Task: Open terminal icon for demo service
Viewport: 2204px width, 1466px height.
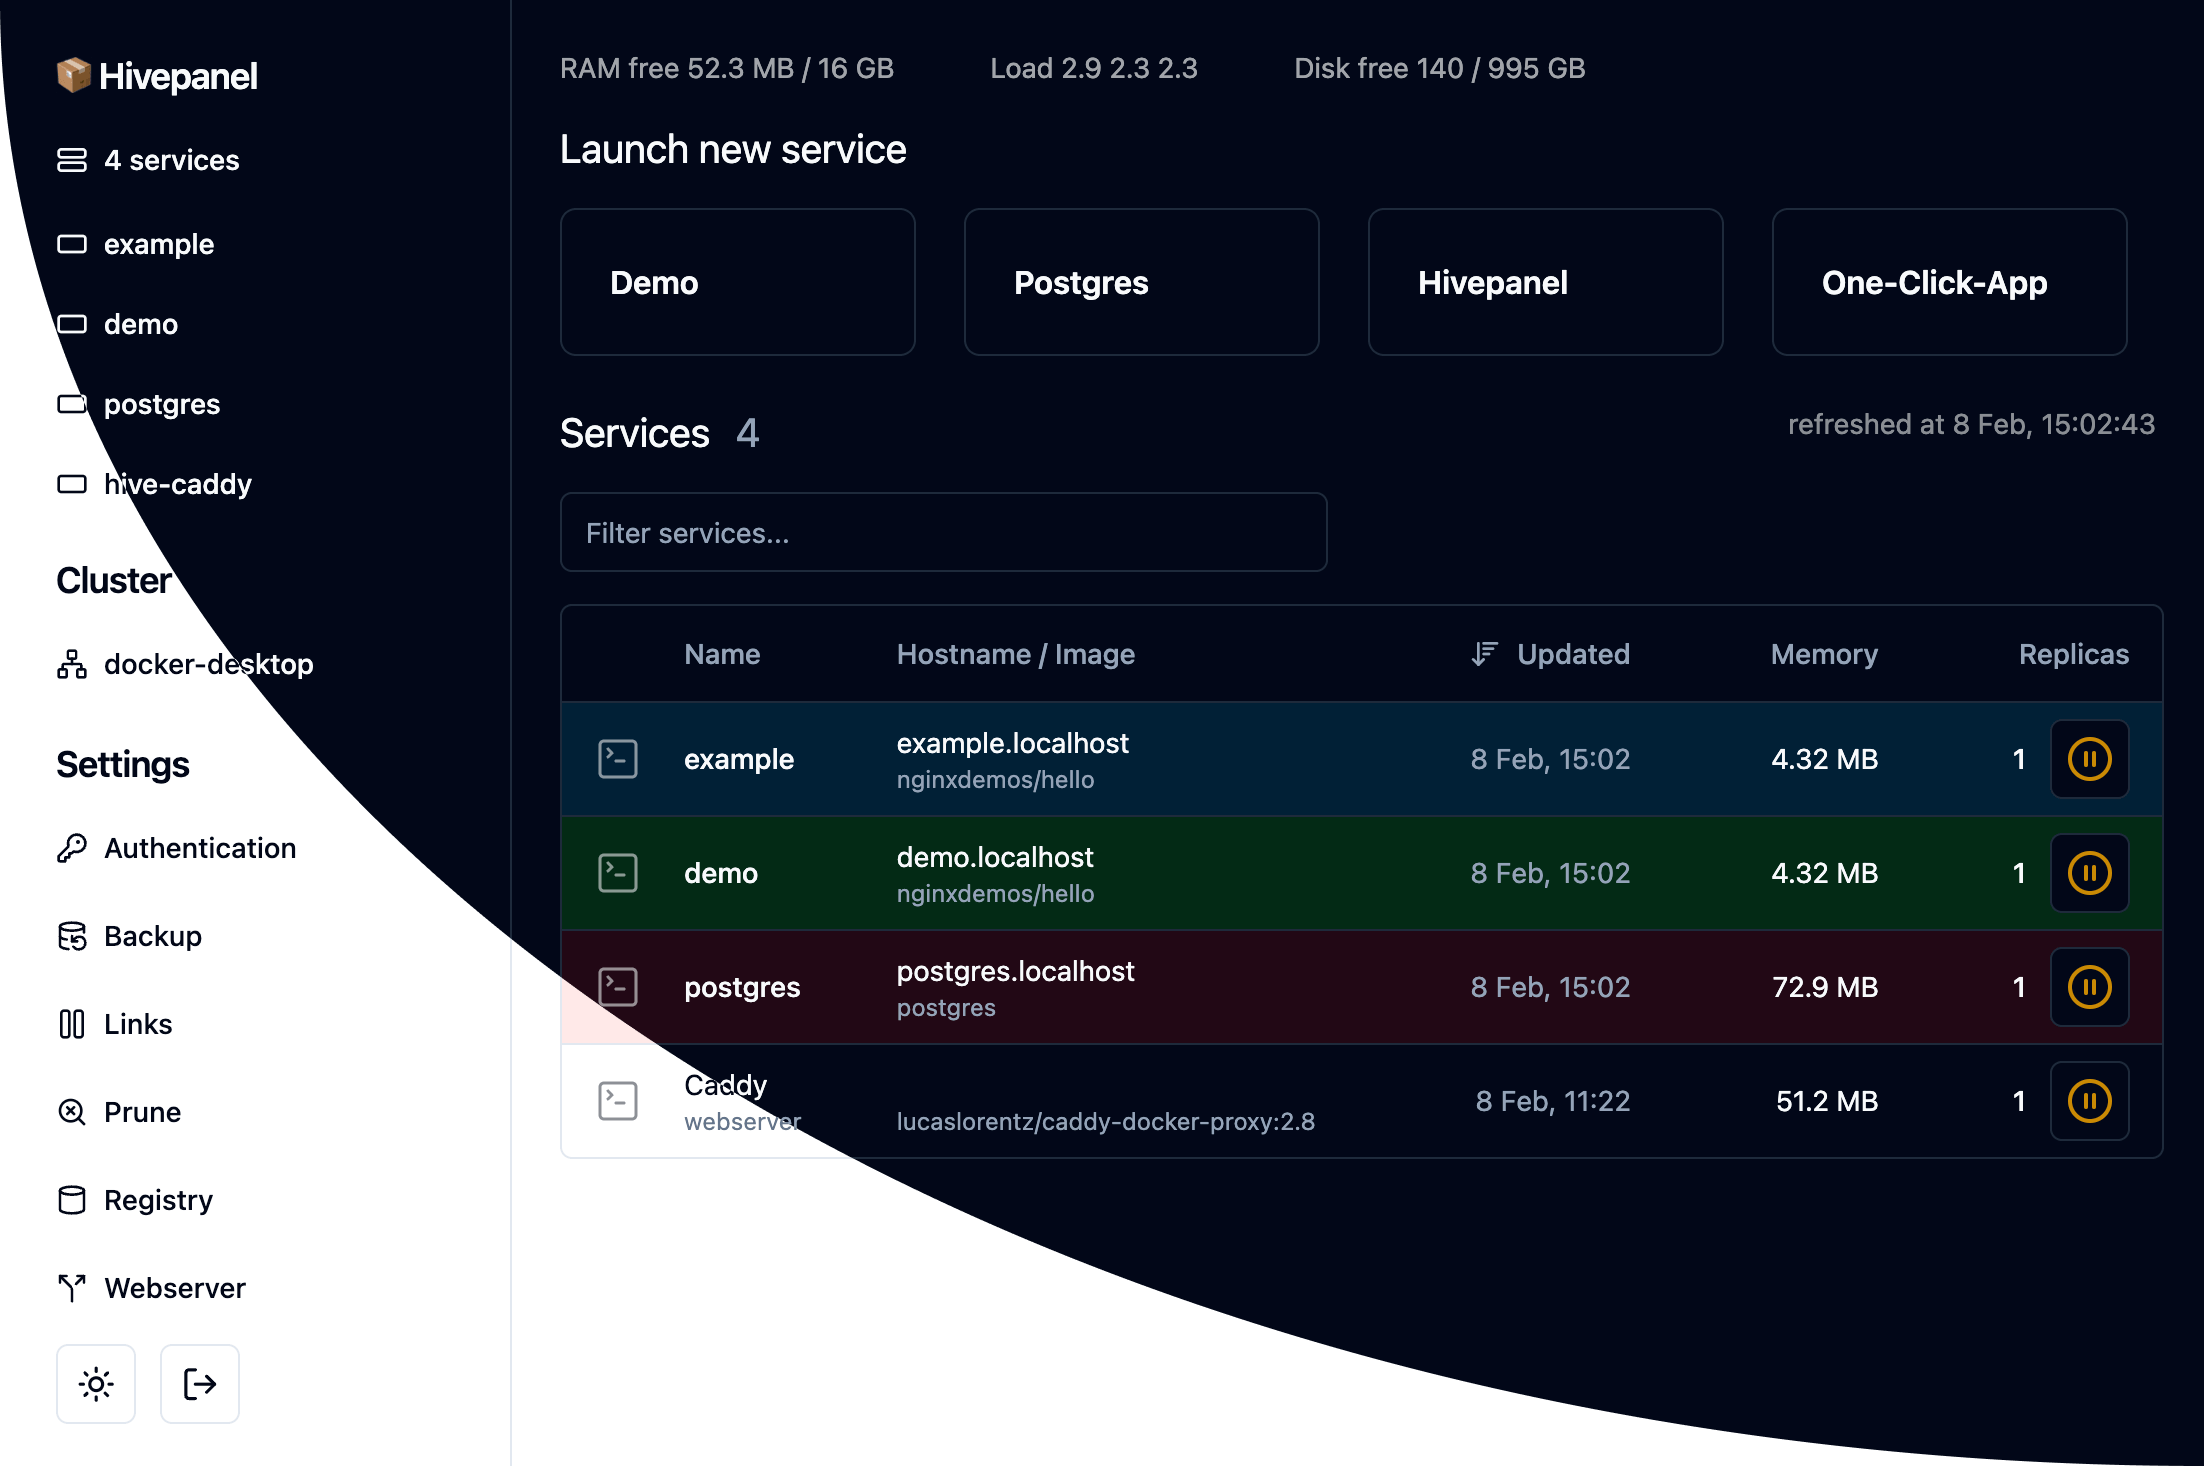Action: pos(618,873)
